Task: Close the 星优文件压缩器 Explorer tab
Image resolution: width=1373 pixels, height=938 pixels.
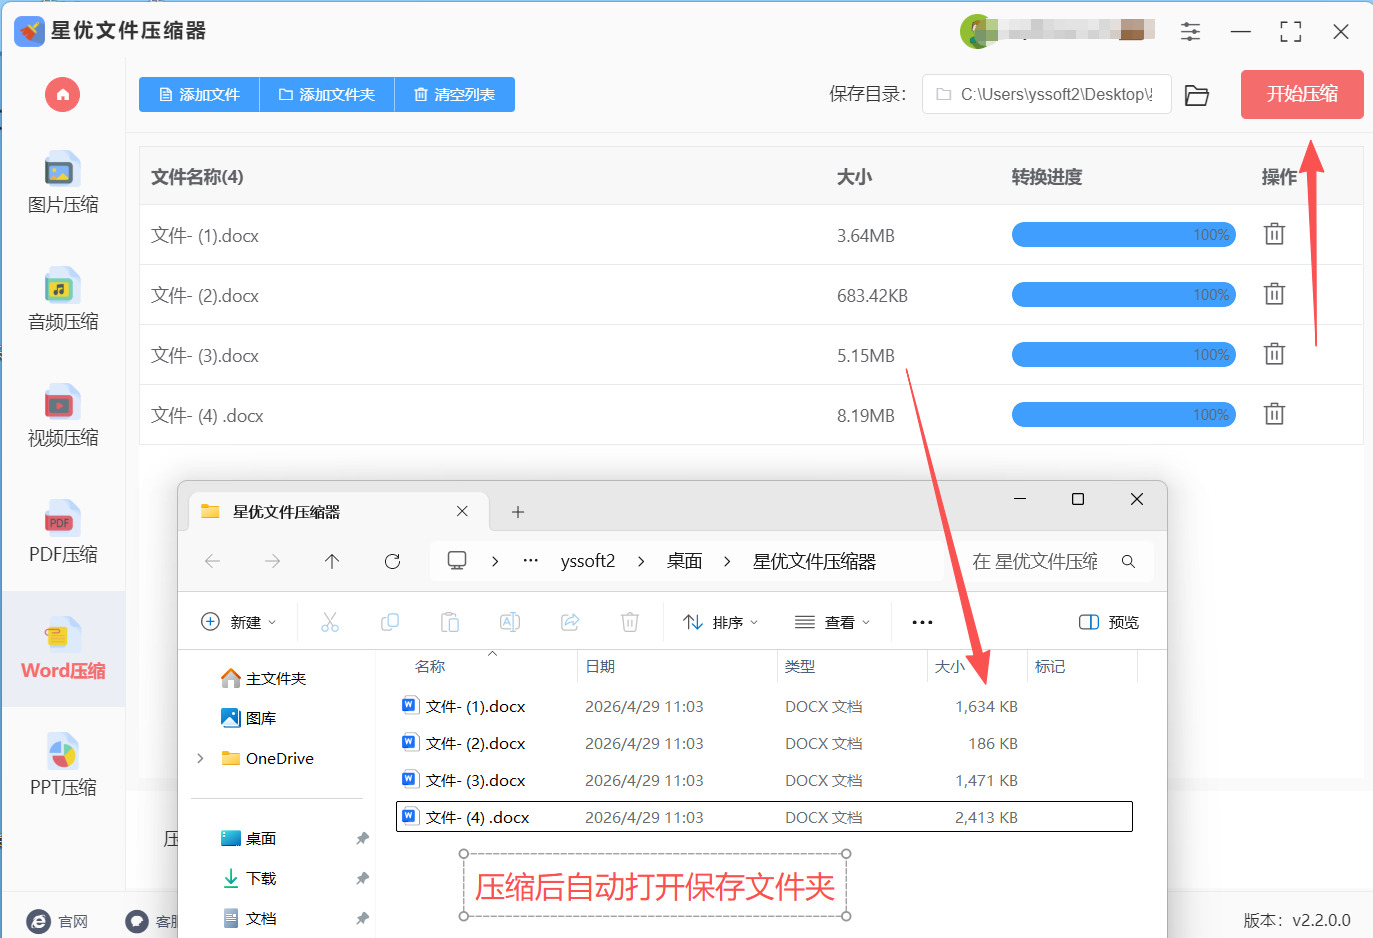Action: [462, 511]
